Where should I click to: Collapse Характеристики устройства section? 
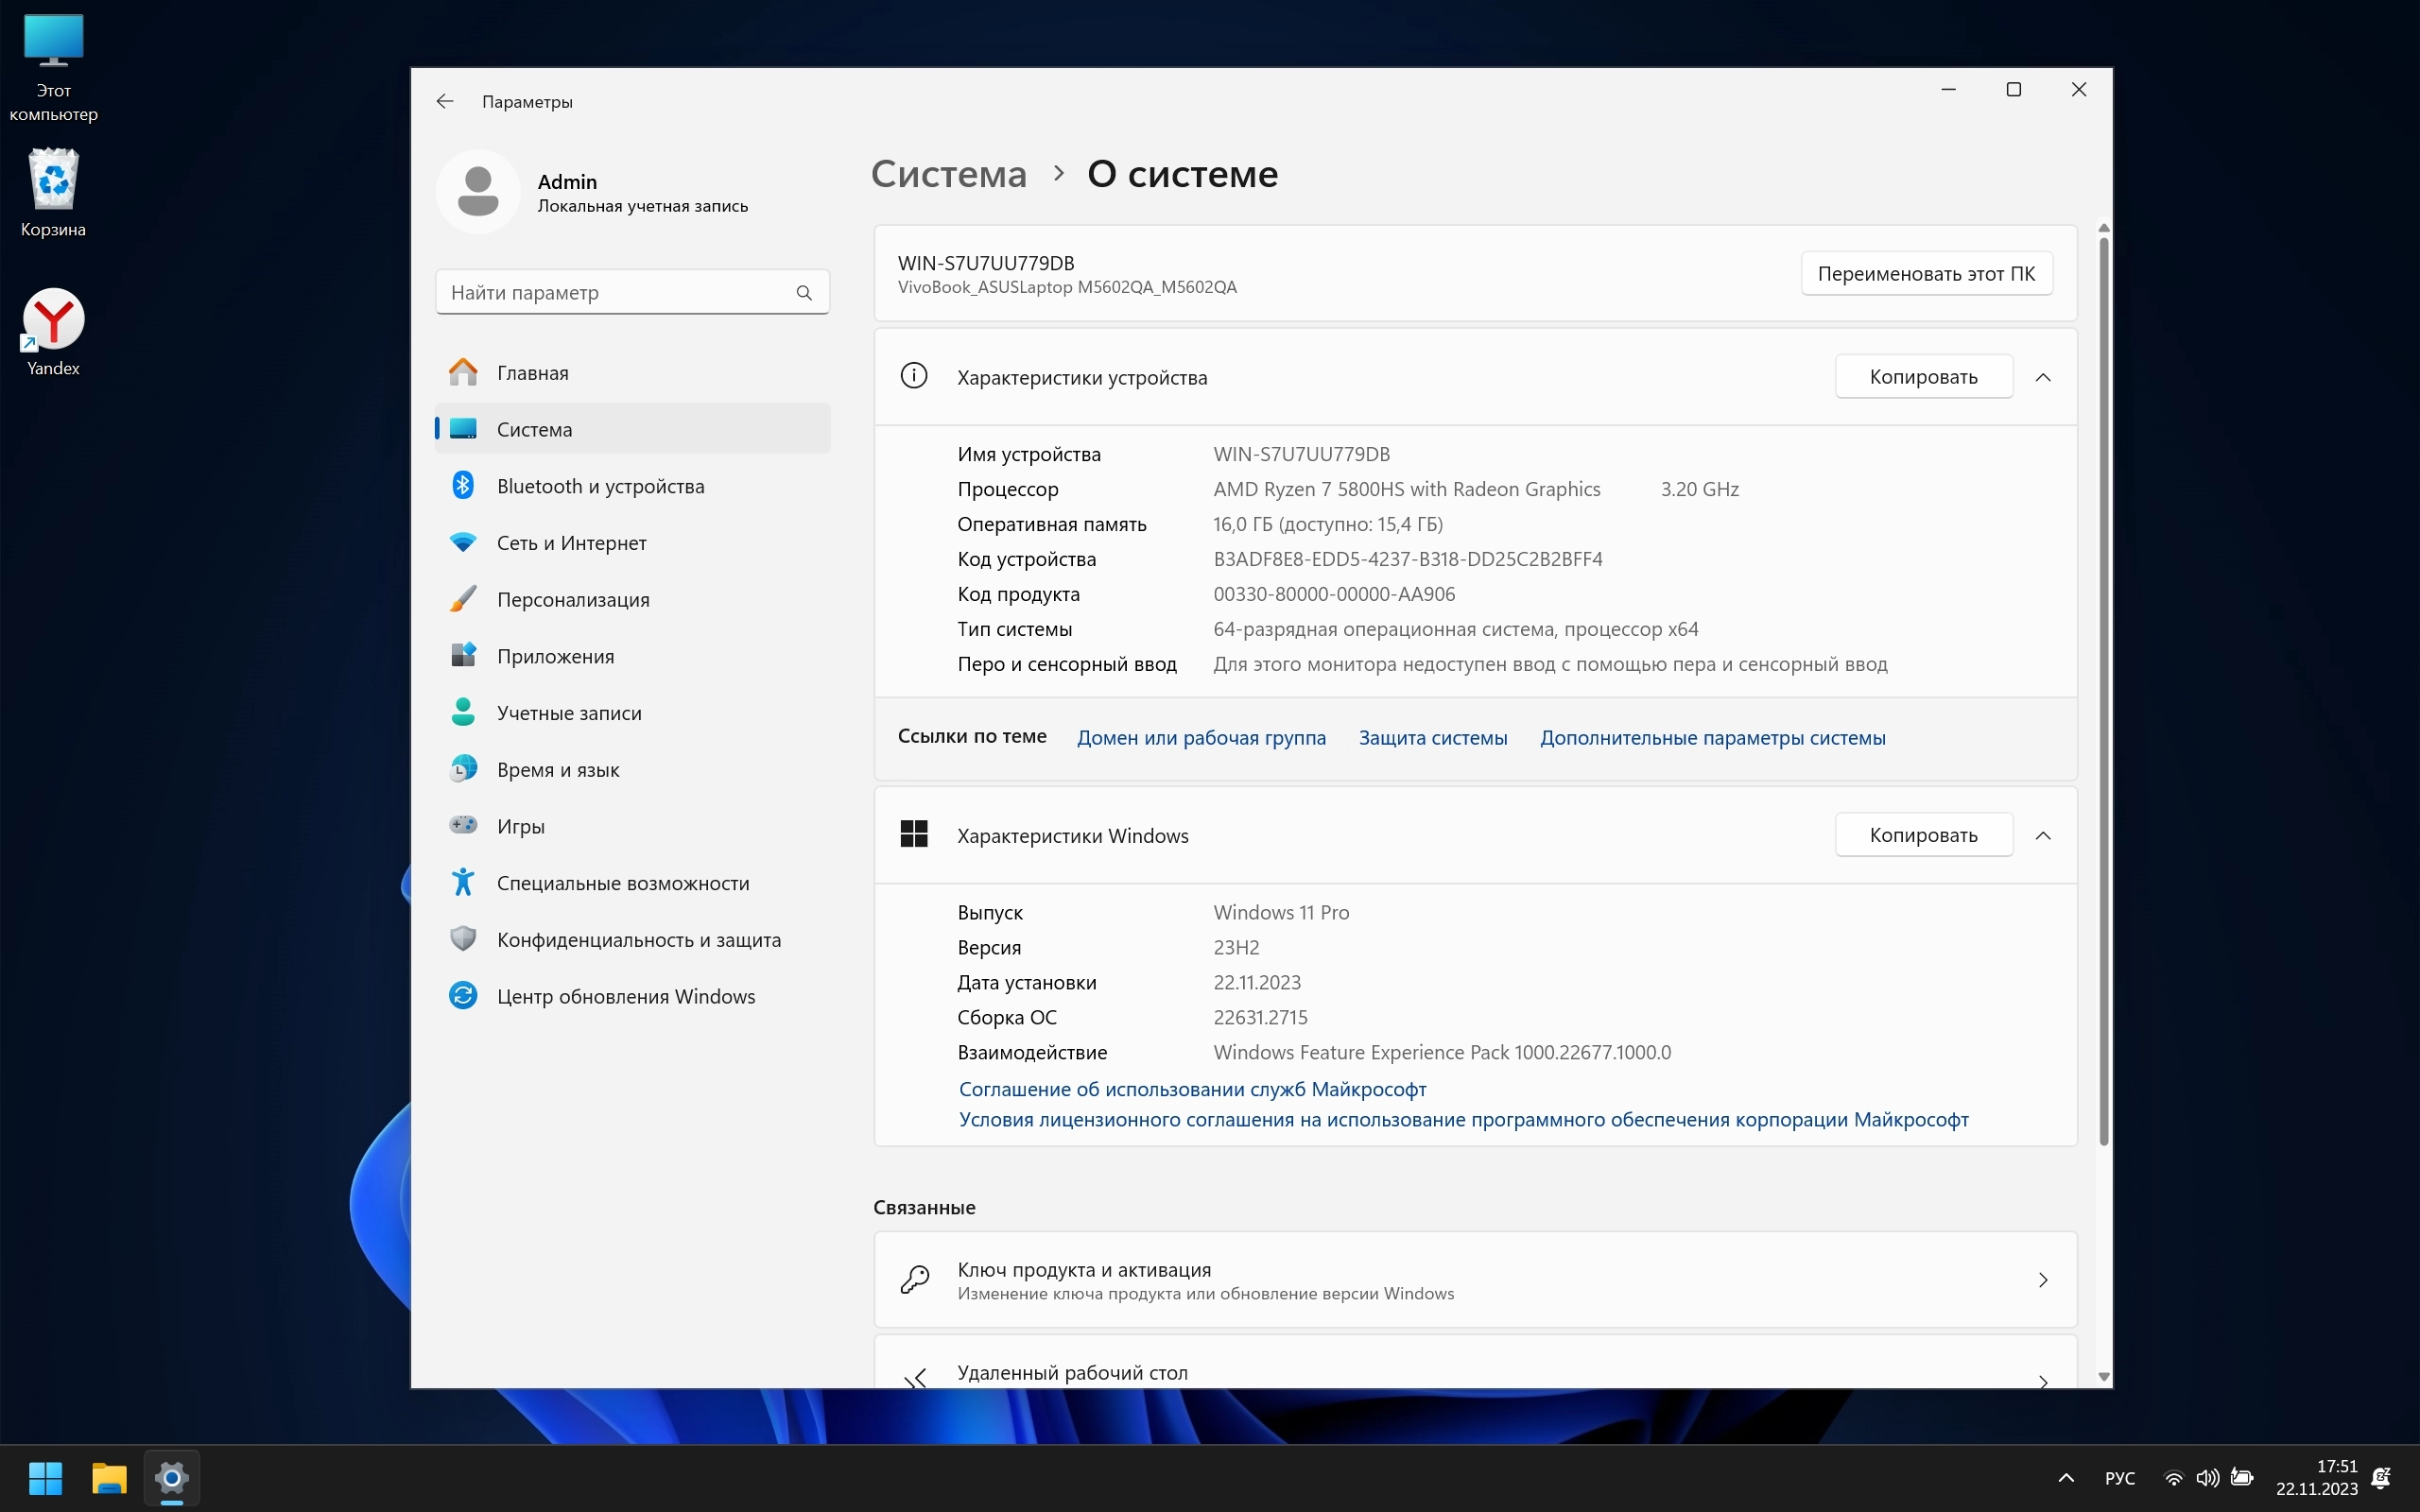(2043, 377)
